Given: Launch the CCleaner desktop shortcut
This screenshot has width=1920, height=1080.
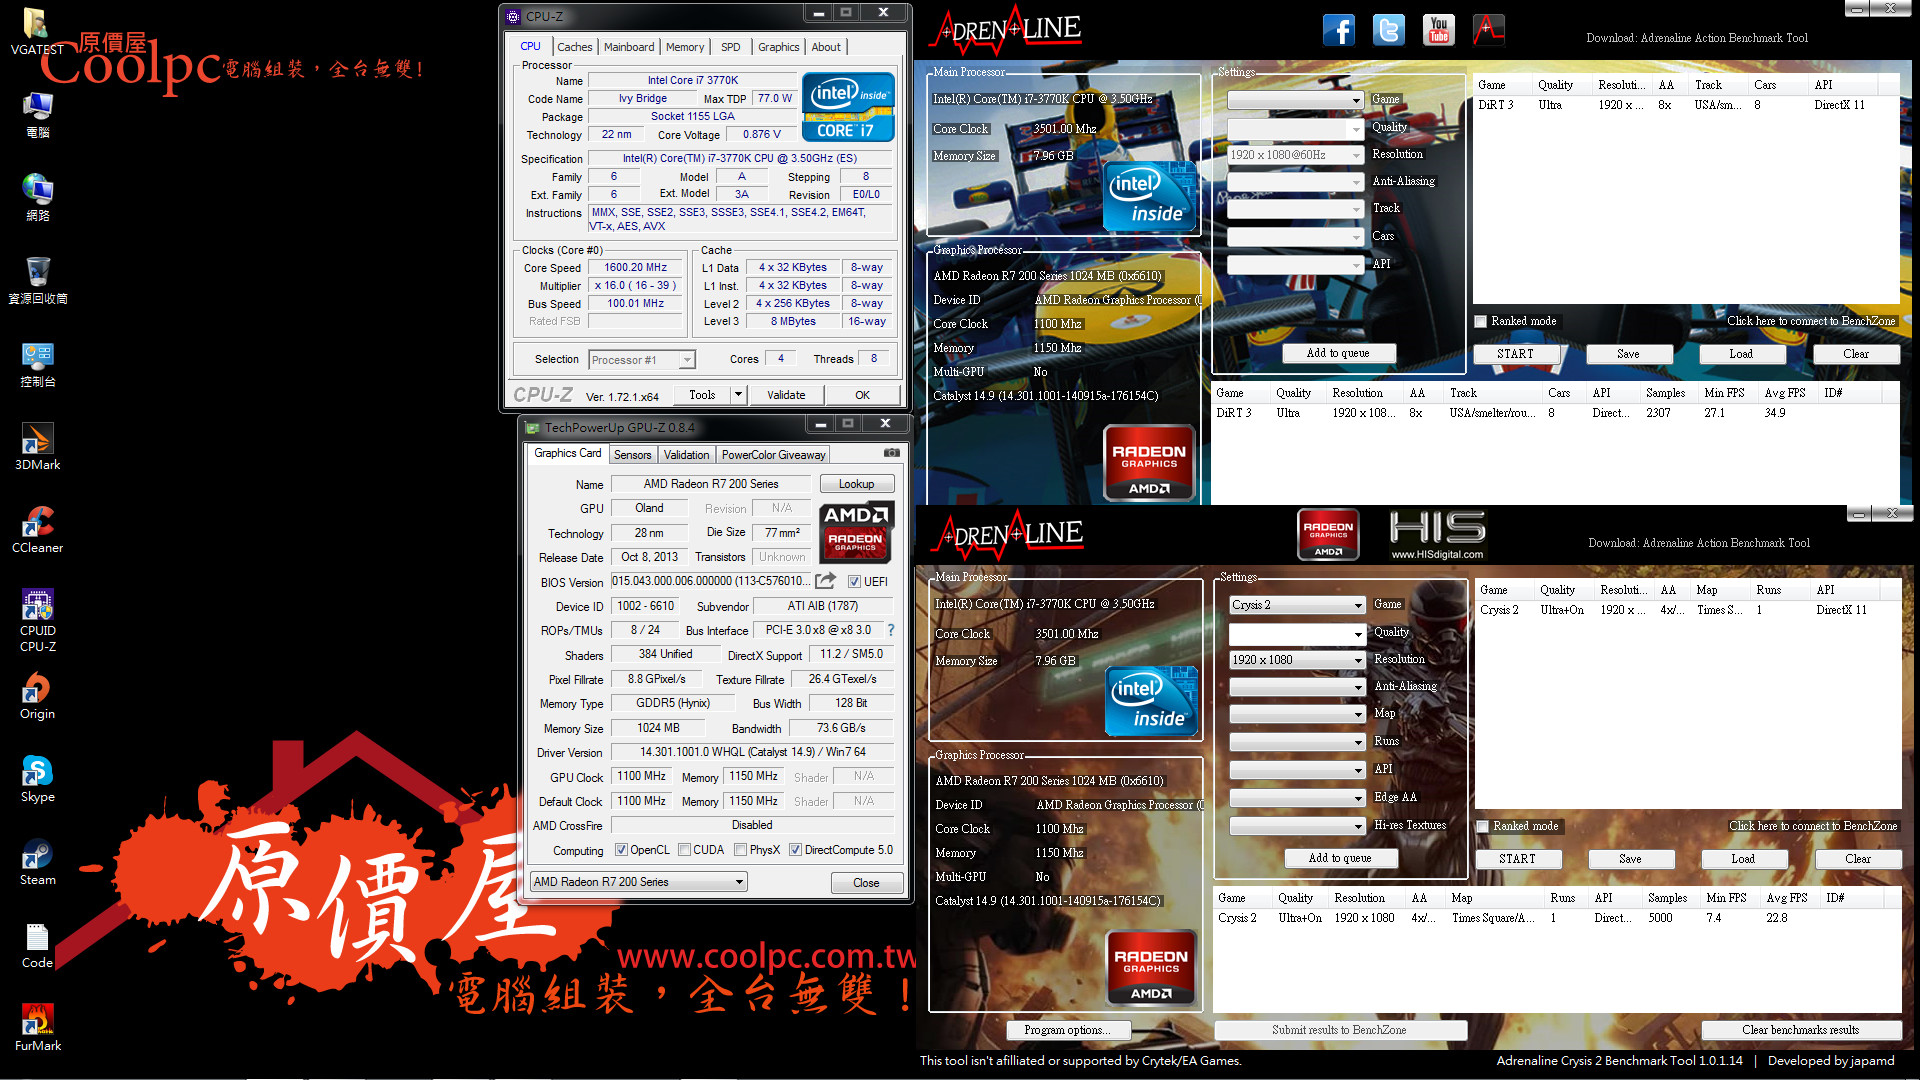Looking at the screenshot, I should pos(37,529).
